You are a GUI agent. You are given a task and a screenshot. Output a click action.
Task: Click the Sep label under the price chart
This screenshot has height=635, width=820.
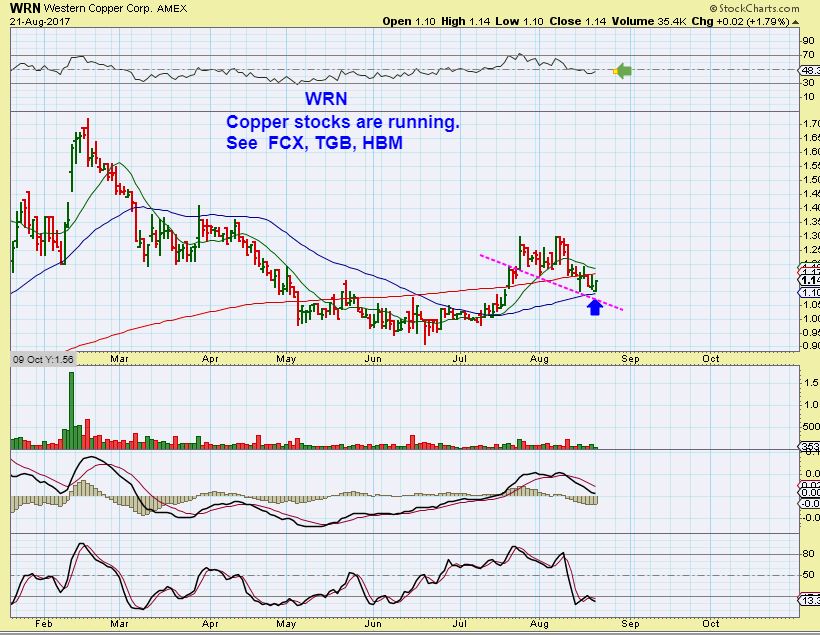pyautogui.click(x=630, y=359)
